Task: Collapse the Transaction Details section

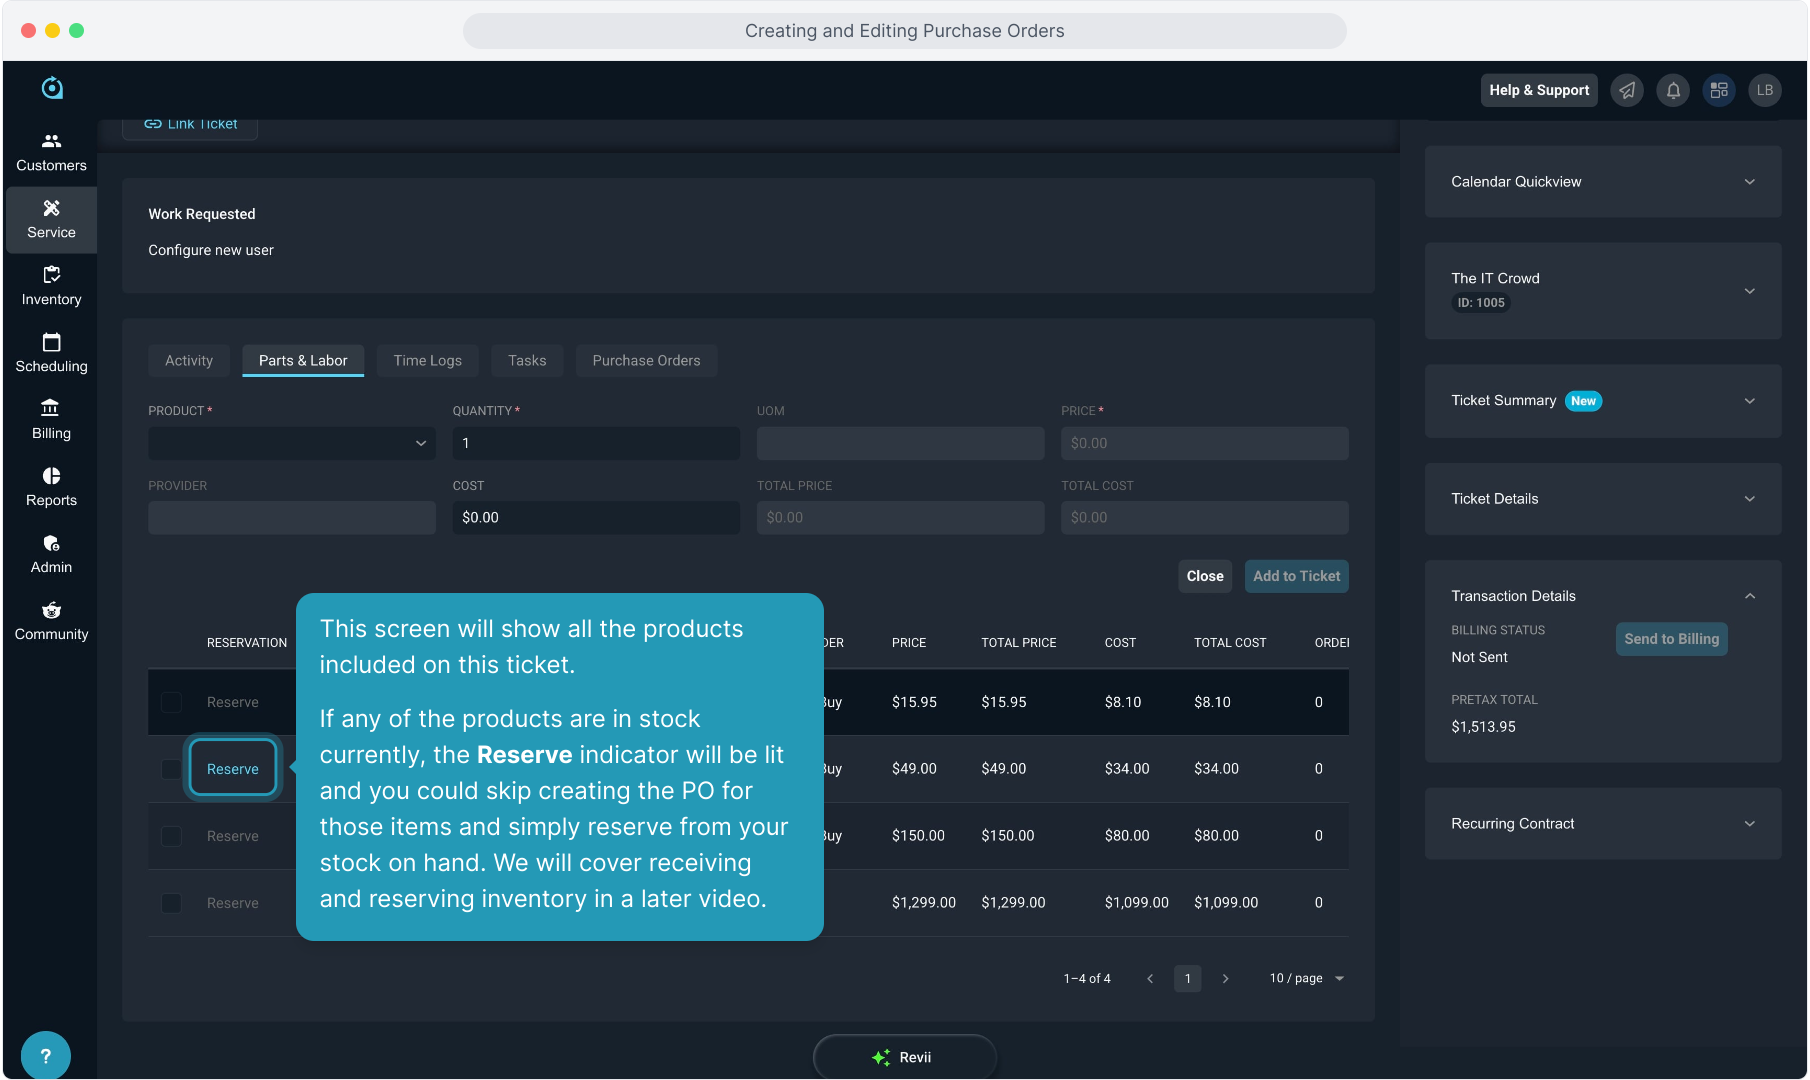Action: pyautogui.click(x=1749, y=596)
